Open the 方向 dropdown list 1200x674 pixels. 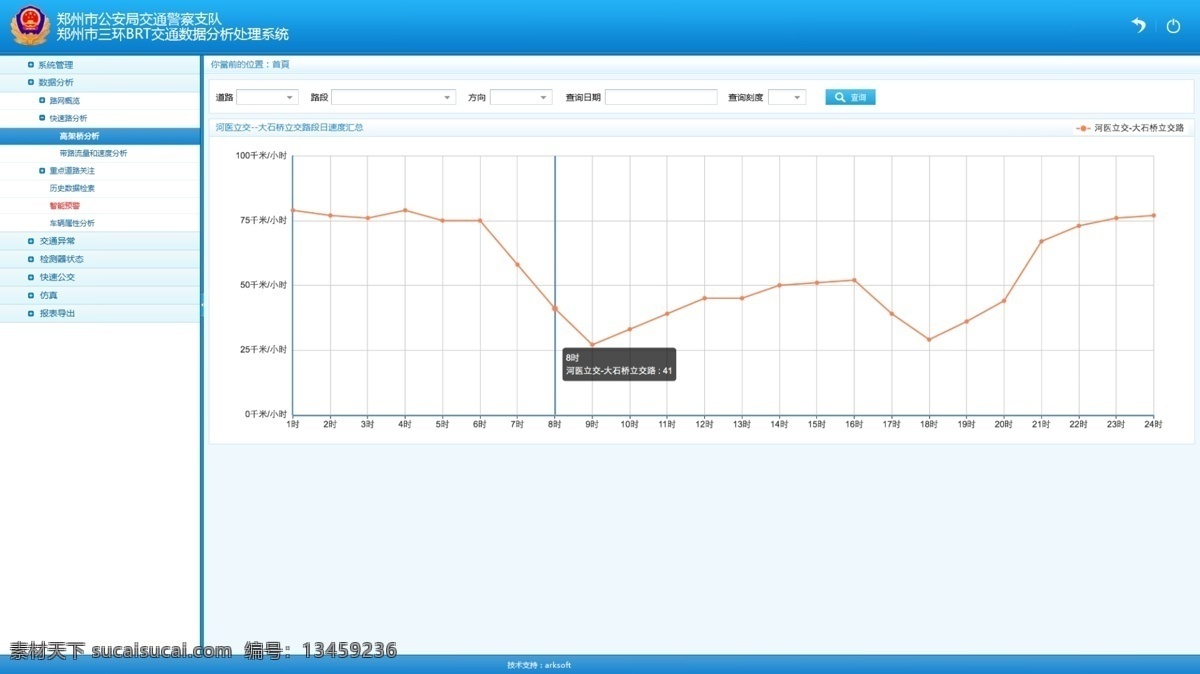521,97
